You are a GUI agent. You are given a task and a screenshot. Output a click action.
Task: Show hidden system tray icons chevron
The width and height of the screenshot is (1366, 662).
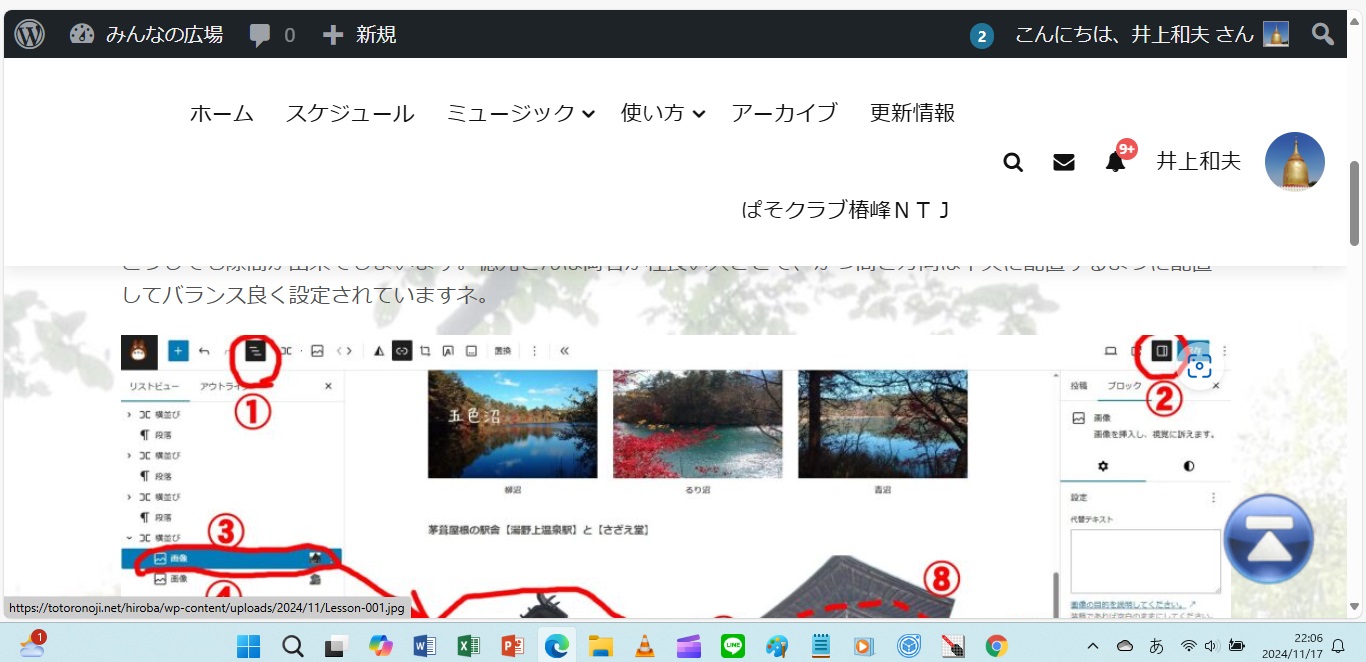coord(1093,646)
